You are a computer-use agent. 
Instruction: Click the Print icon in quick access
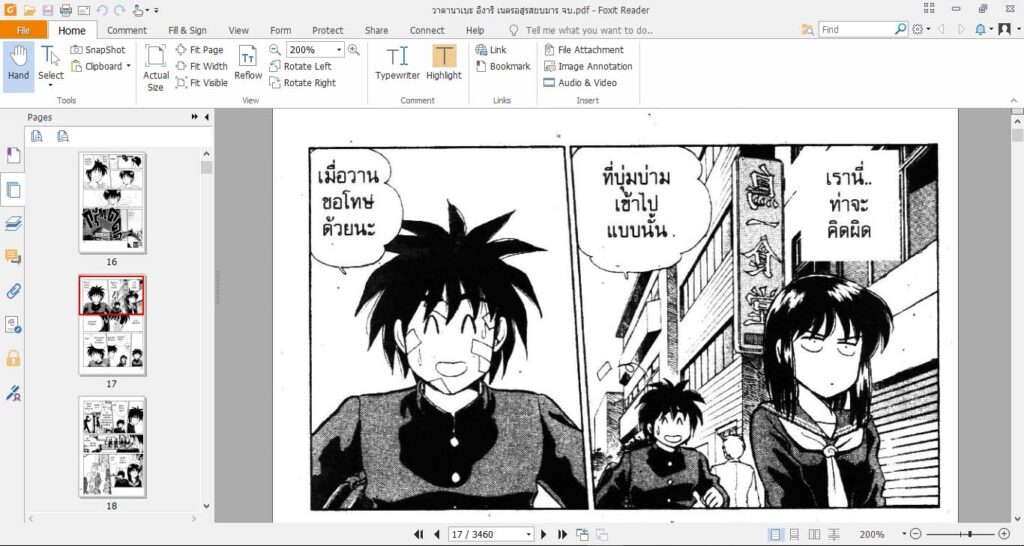coord(66,10)
